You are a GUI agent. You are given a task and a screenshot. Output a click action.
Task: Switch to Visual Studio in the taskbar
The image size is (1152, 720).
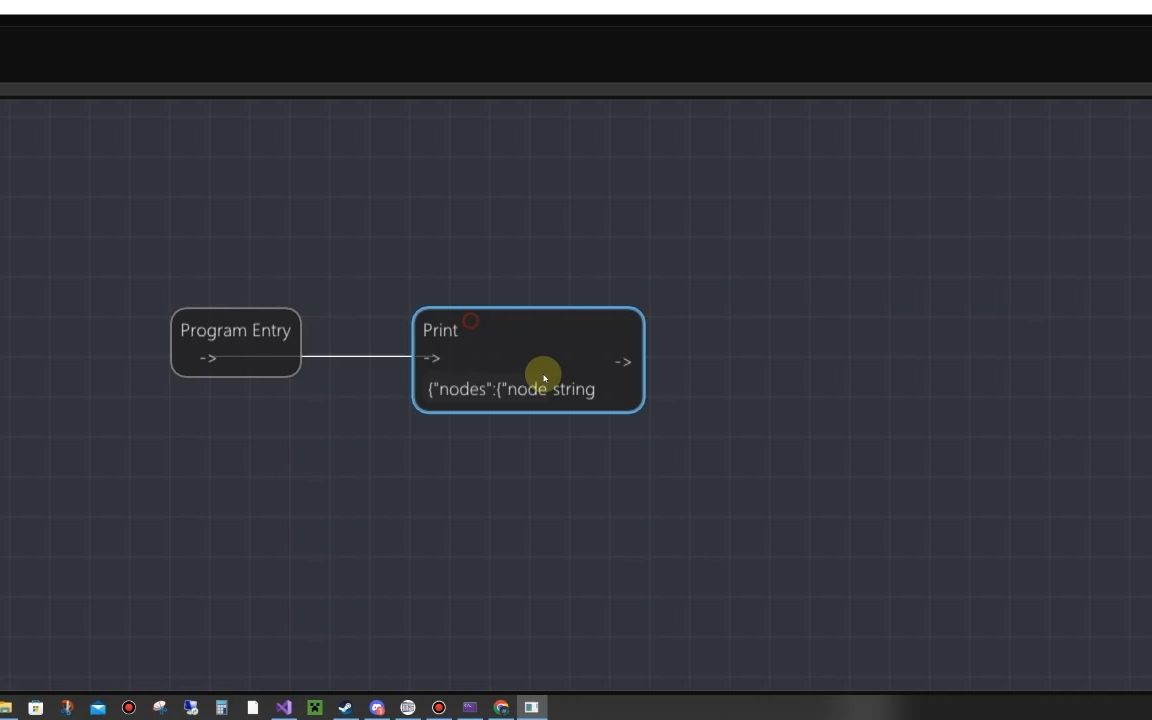pyautogui.click(x=284, y=708)
